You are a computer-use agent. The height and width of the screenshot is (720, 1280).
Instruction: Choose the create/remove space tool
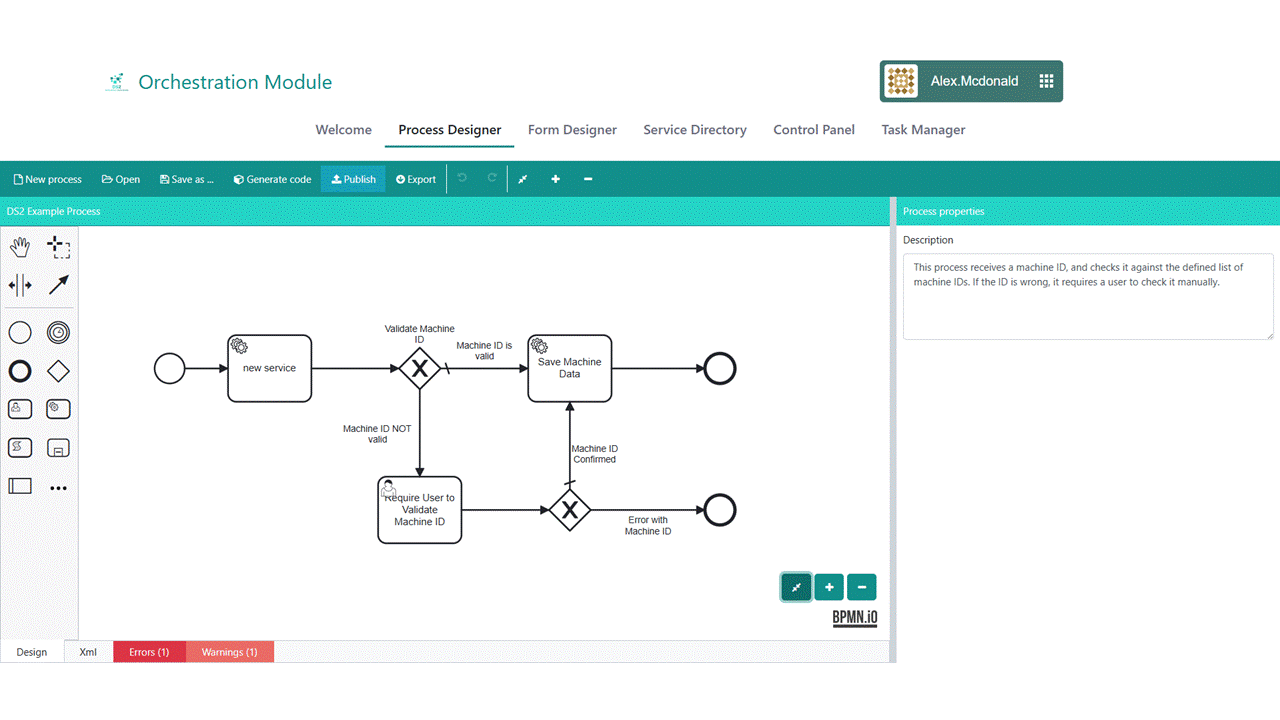pos(20,285)
